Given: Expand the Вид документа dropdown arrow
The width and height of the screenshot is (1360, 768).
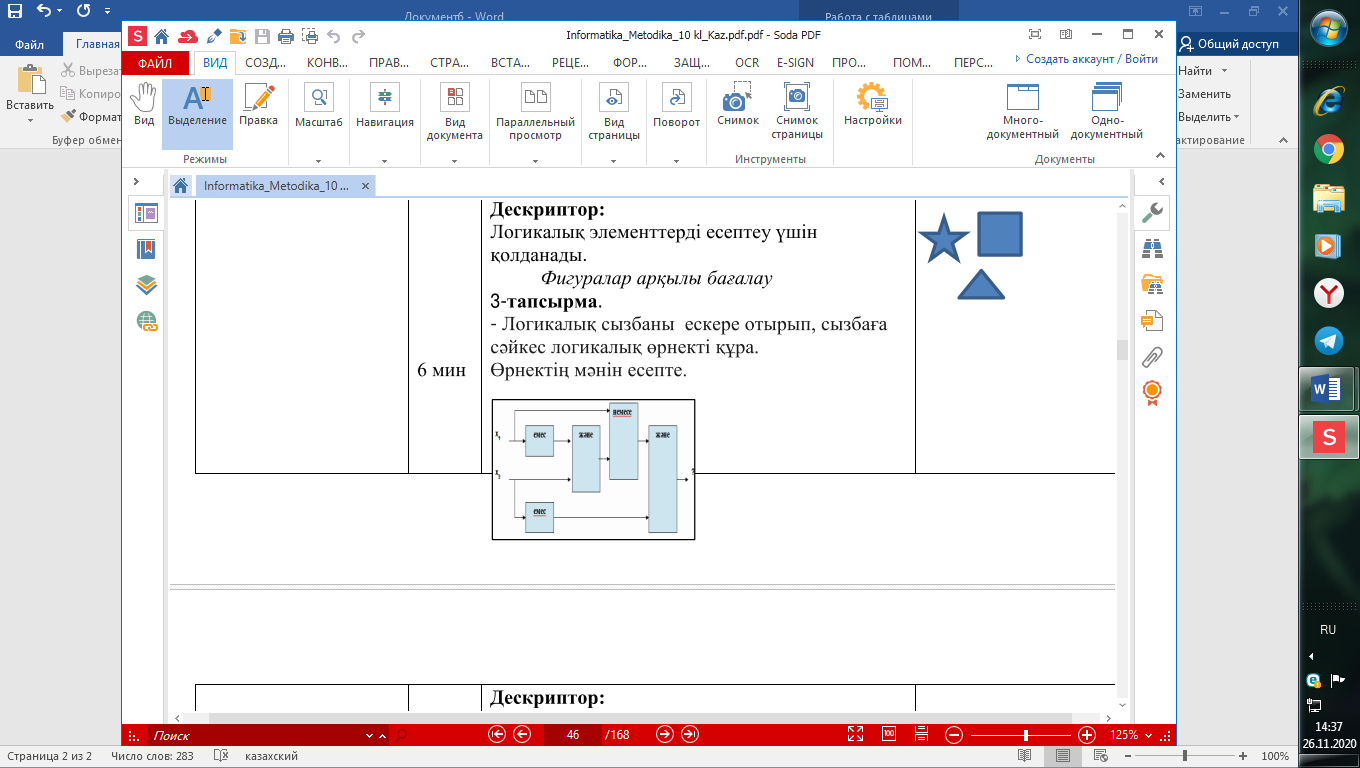Looking at the screenshot, I should (455, 160).
